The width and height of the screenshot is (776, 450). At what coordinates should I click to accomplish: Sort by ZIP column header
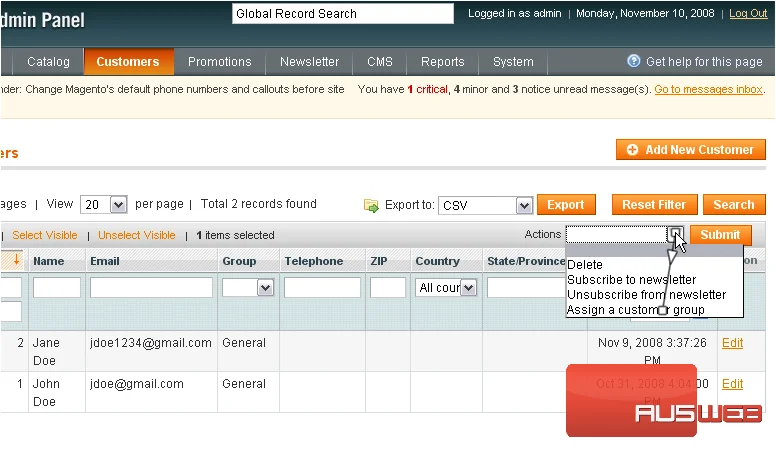[379, 261]
